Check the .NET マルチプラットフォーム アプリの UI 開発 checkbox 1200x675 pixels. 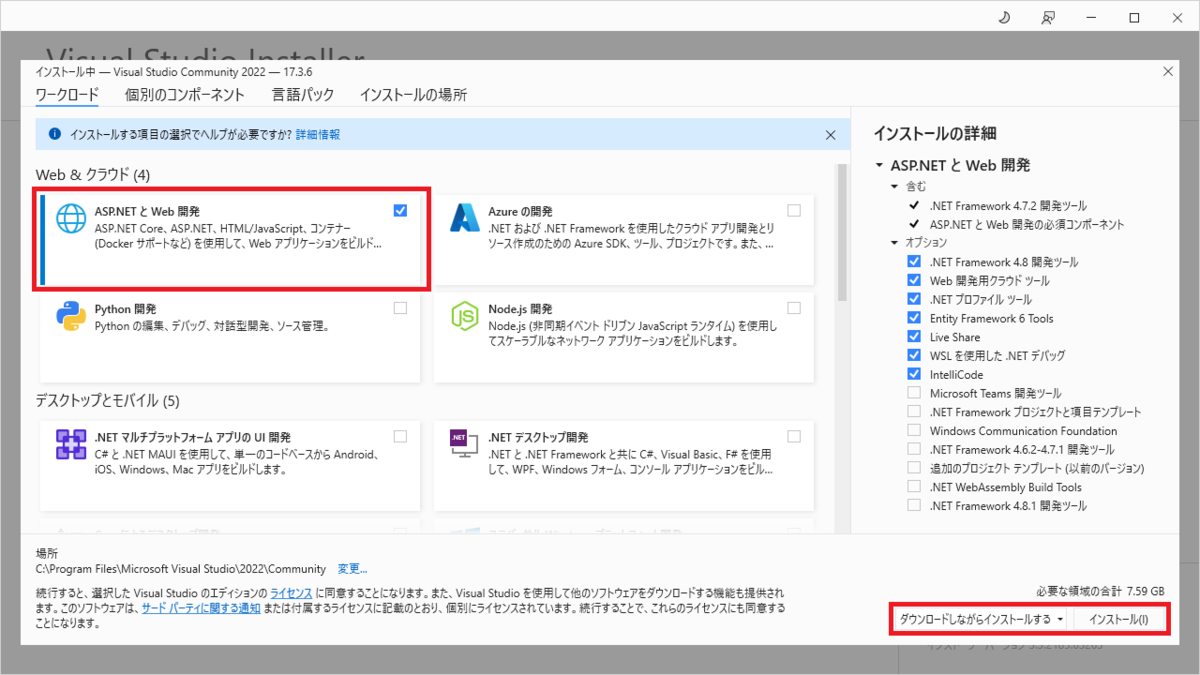[401, 436]
